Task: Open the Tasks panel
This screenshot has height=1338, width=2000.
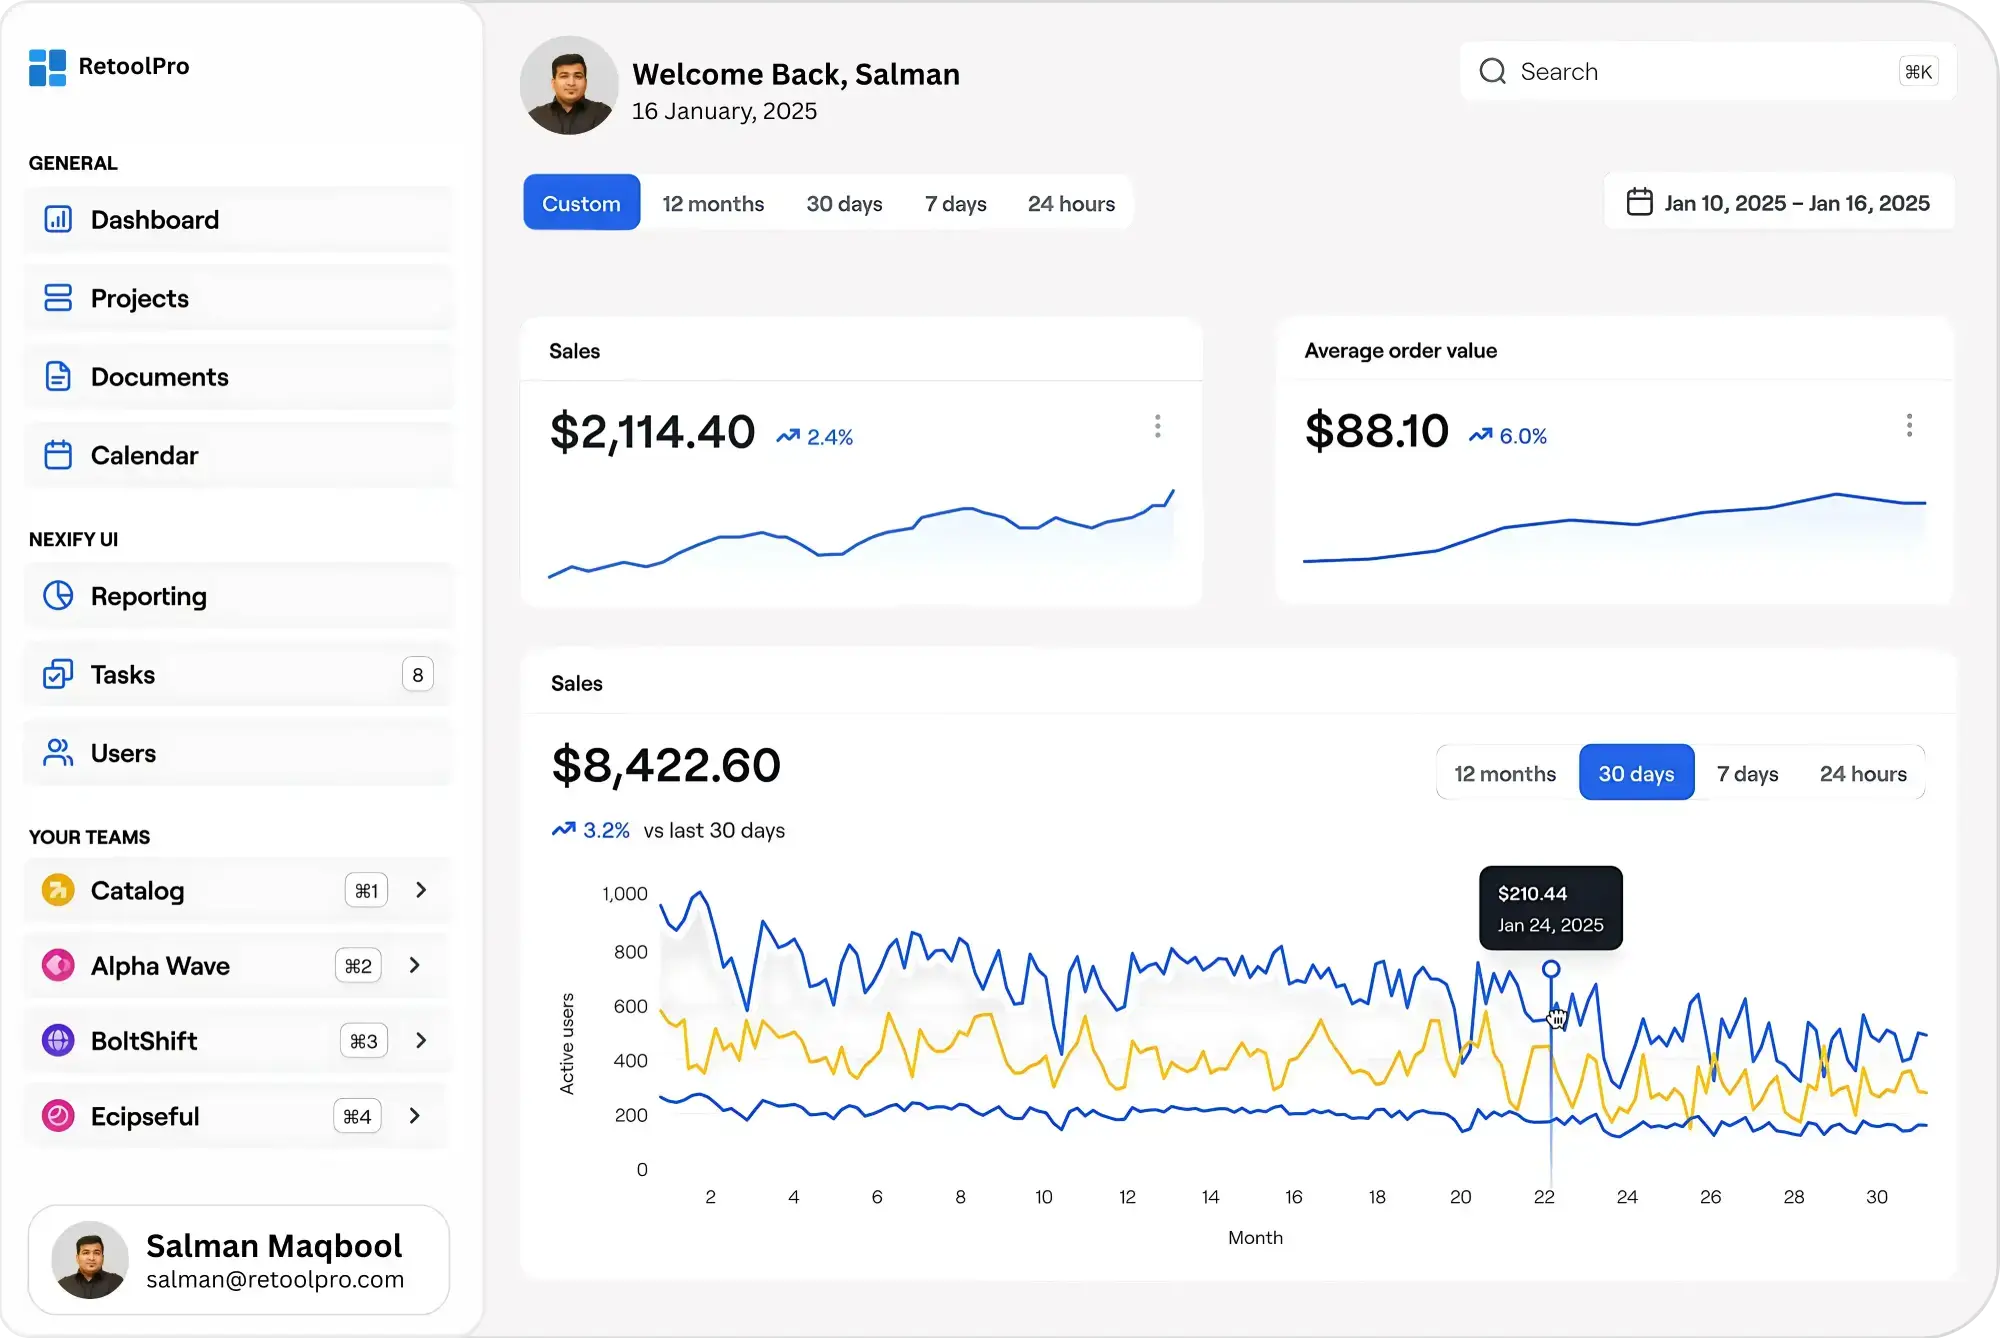Action: click(122, 674)
